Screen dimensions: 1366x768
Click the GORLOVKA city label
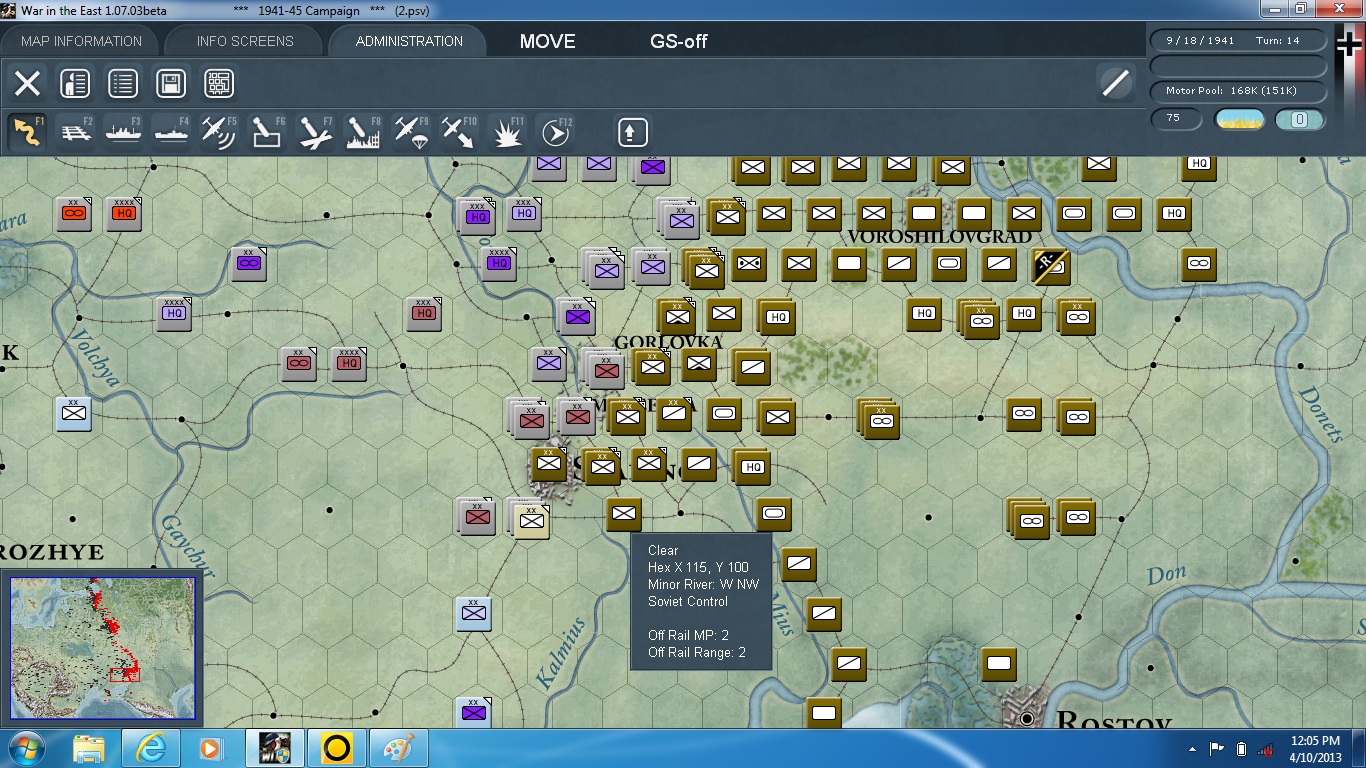668,342
